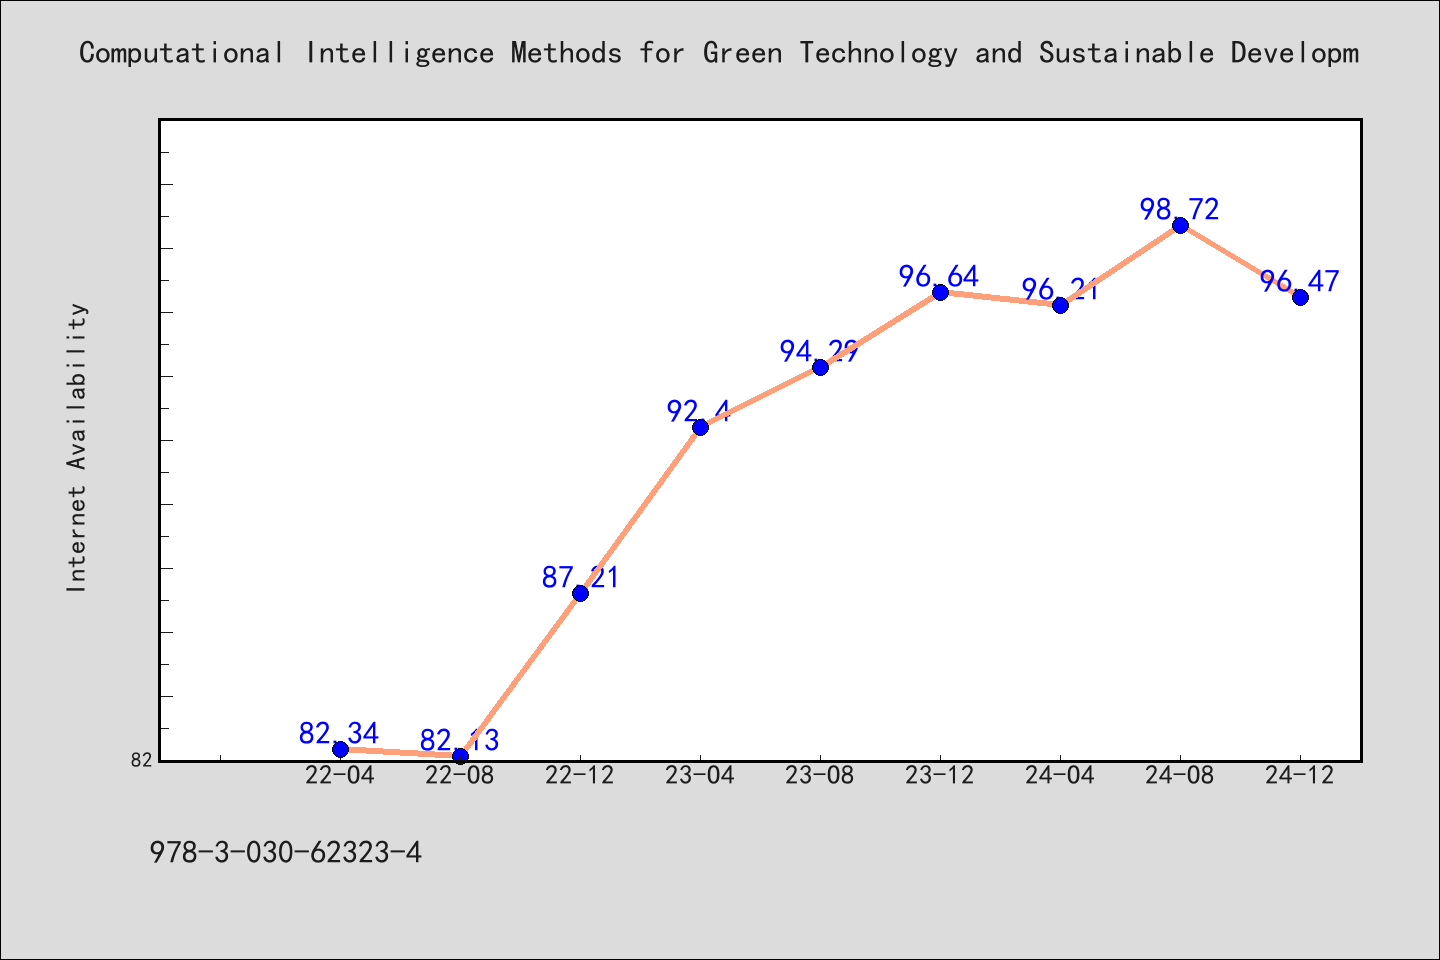This screenshot has height=960, width=1440.
Task: Click the 22-08 x-axis label
Action: (460, 775)
